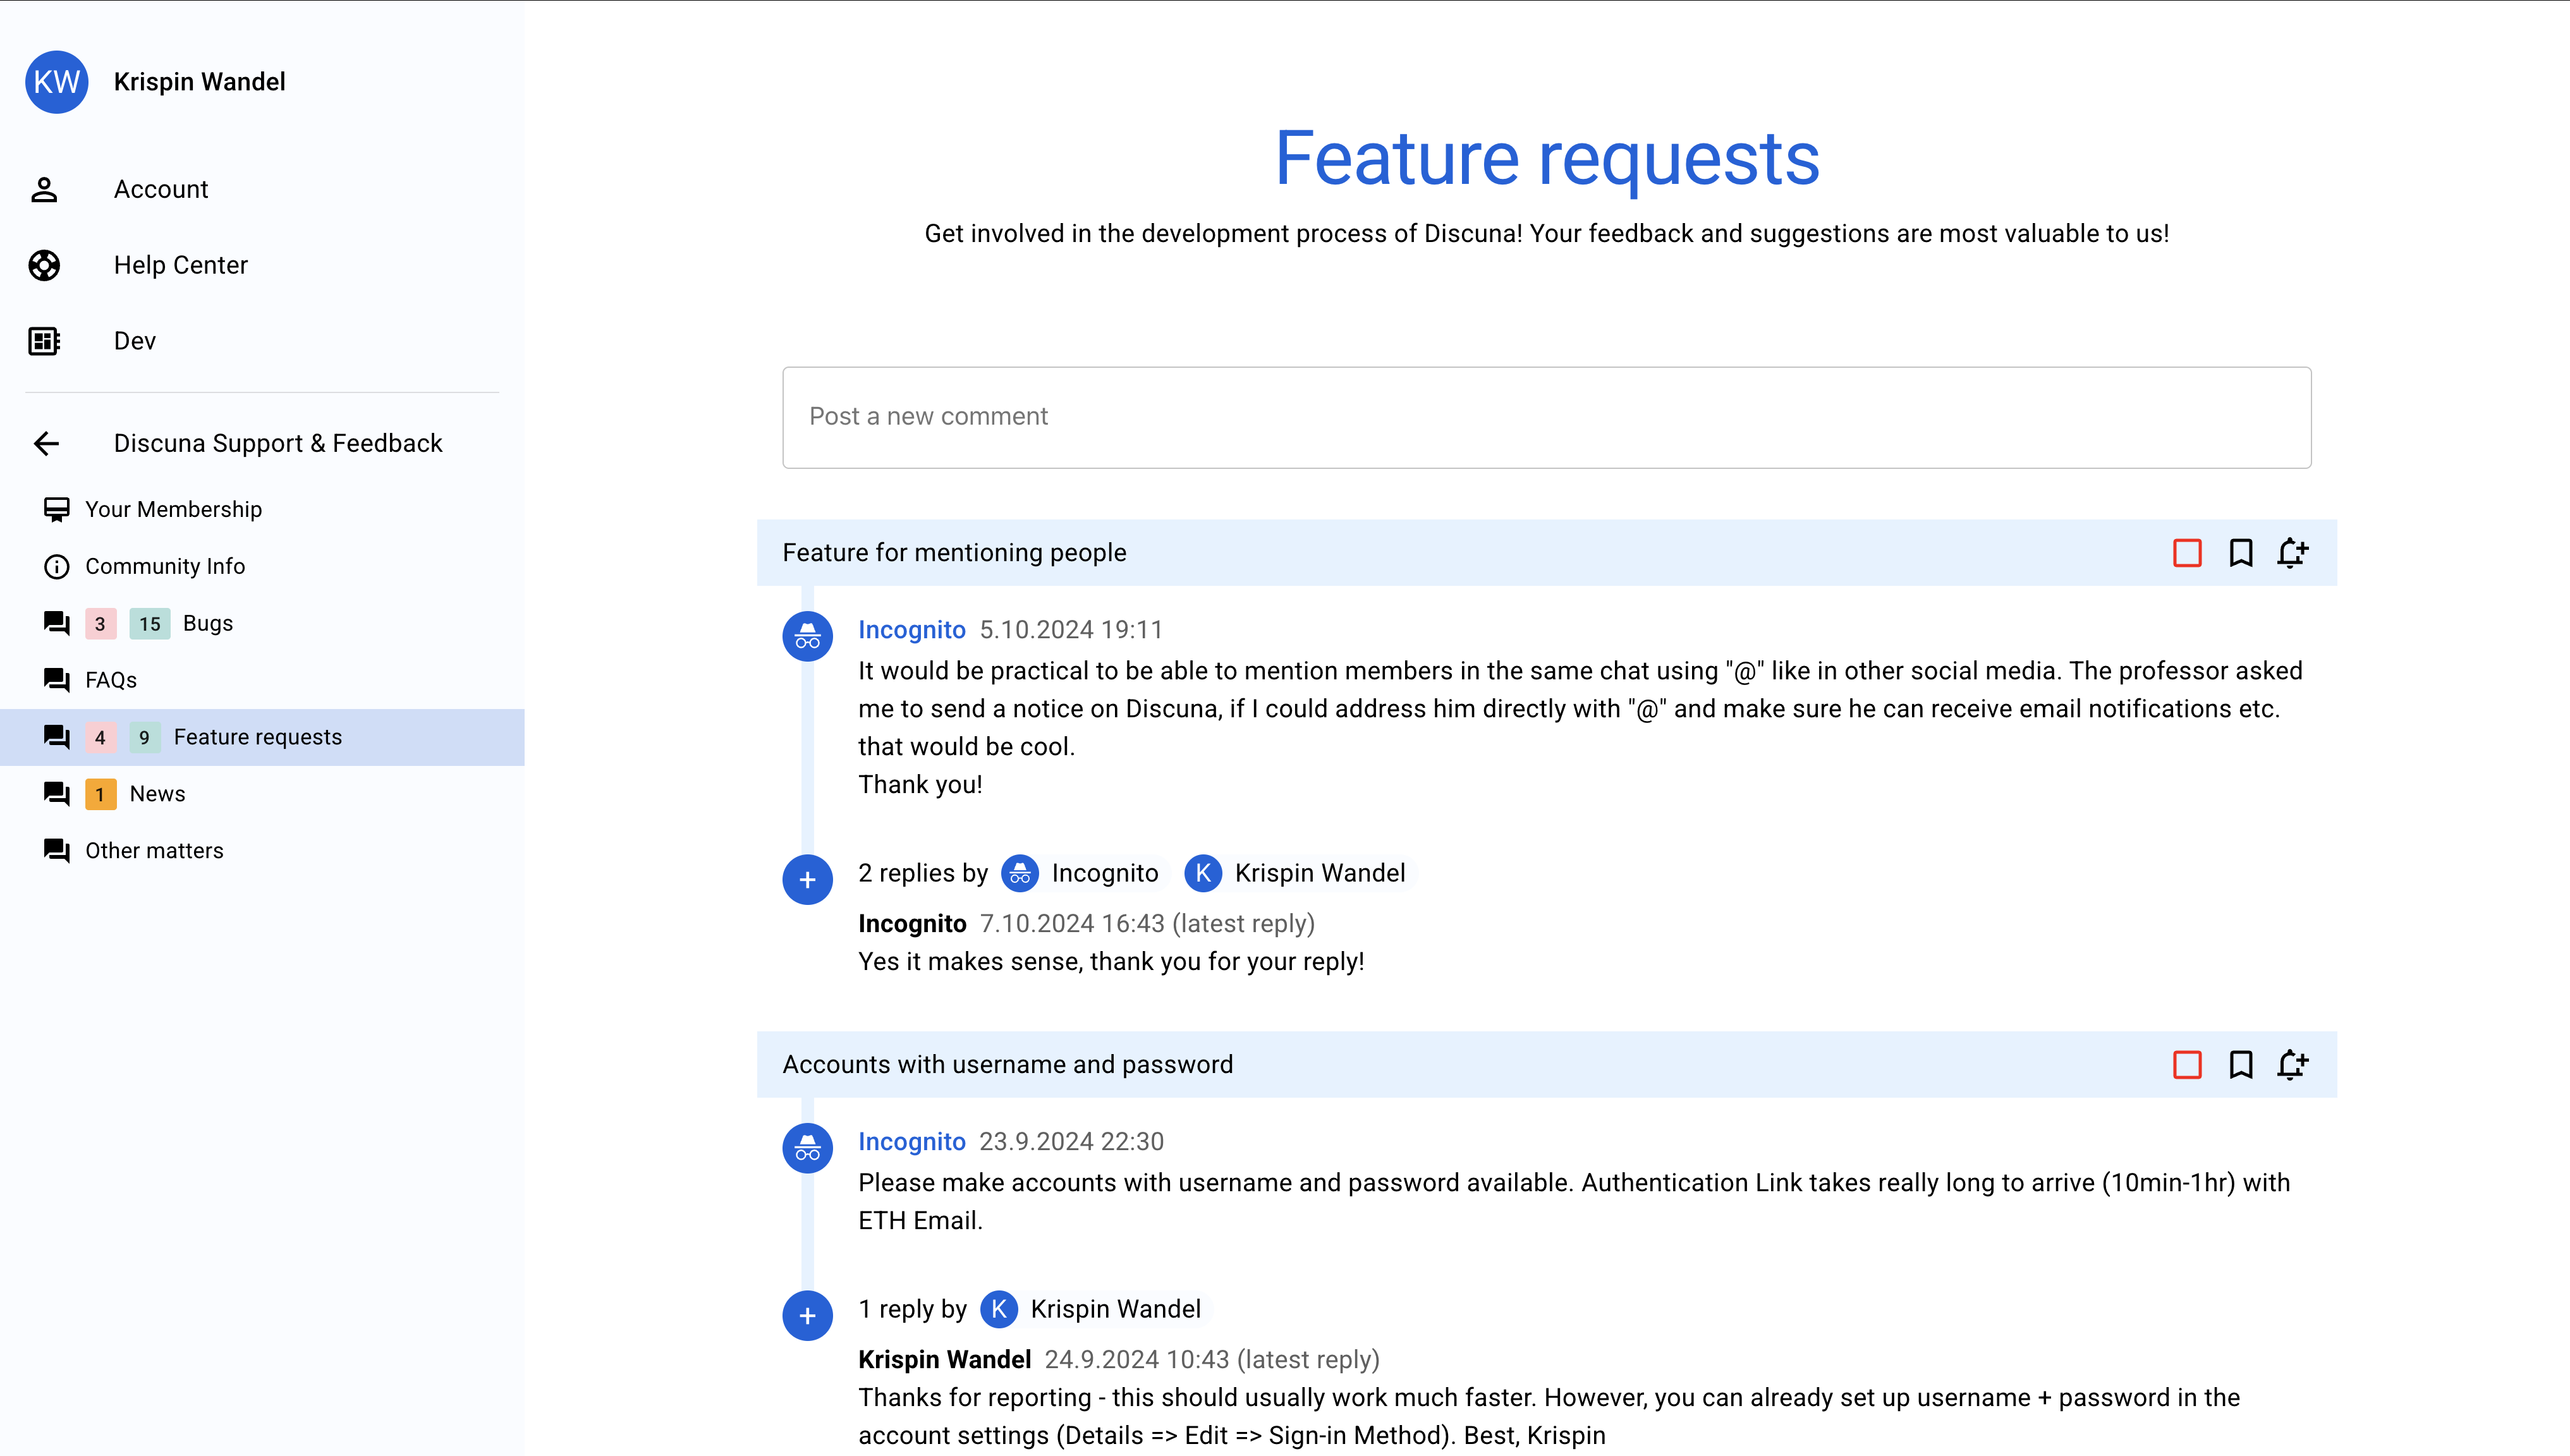Screen dimensions: 2570x1456
Task: Go to the FAQs channel
Action: (x=111, y=680)
